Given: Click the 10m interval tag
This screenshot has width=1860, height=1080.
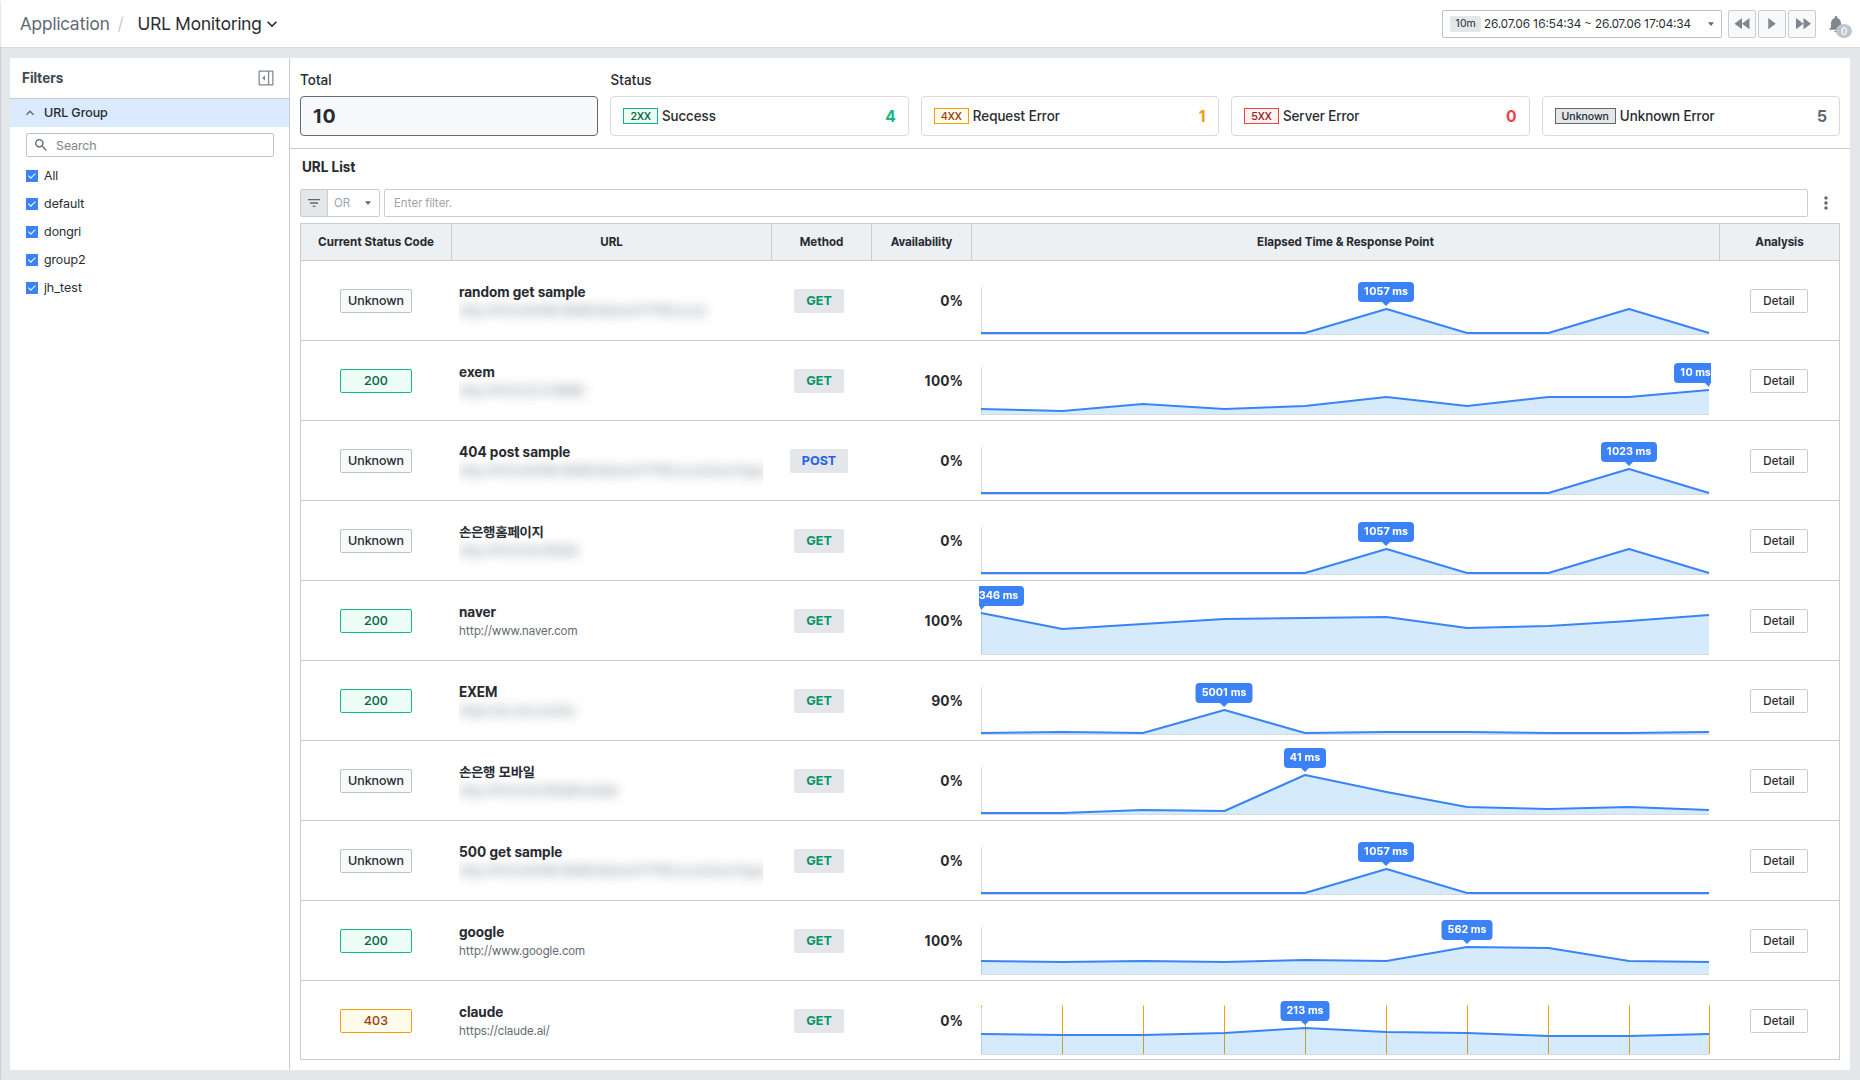Looking at the screenshot, I should pos(1465,24).
